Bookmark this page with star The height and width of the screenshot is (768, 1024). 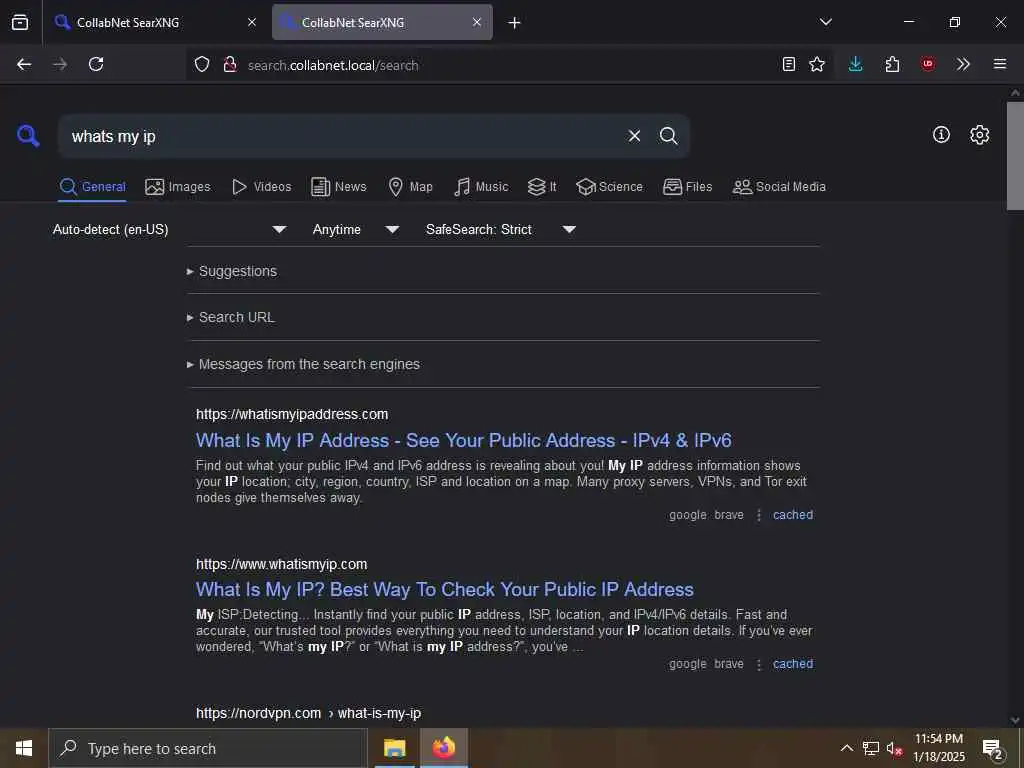coord(817,64)
